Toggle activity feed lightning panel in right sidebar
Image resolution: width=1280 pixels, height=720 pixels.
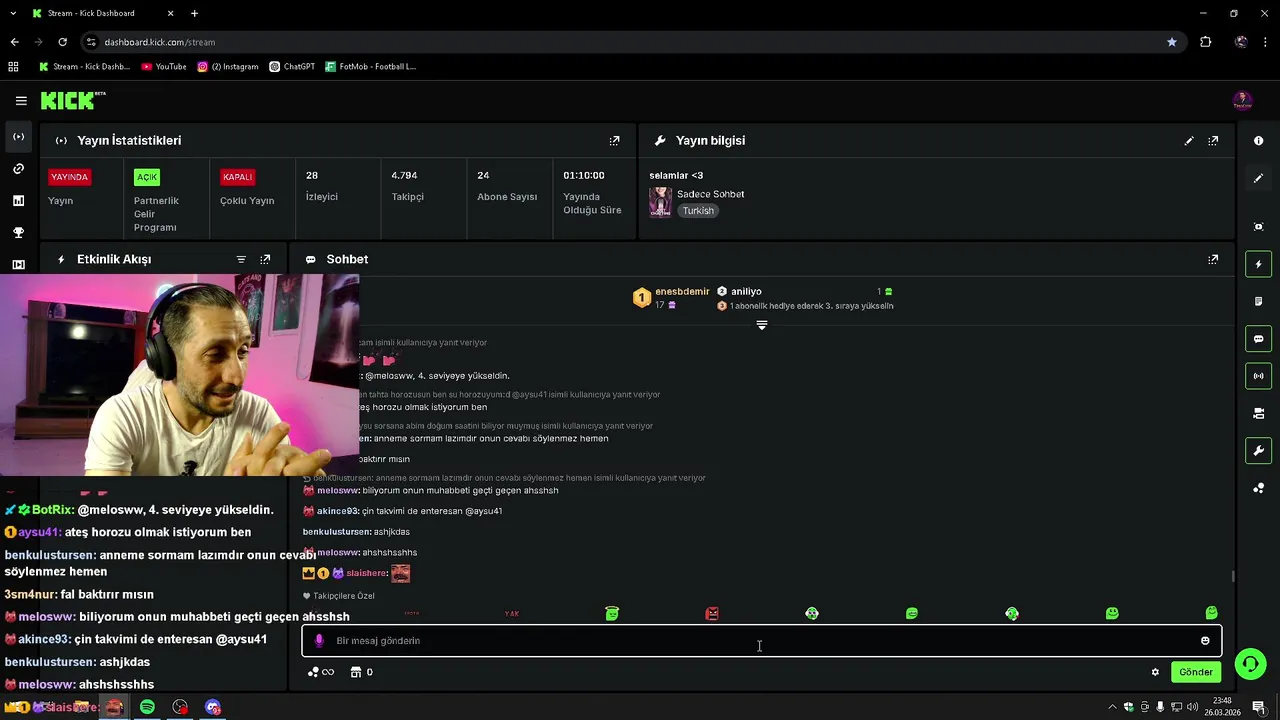click(1258, 264)
